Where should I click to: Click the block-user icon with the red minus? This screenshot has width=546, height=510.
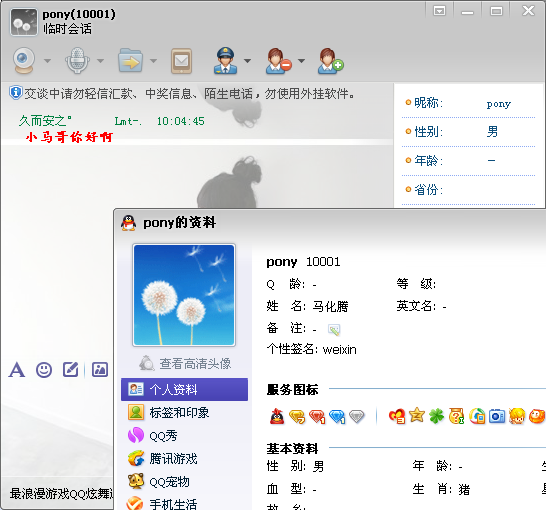click(278, 61)
